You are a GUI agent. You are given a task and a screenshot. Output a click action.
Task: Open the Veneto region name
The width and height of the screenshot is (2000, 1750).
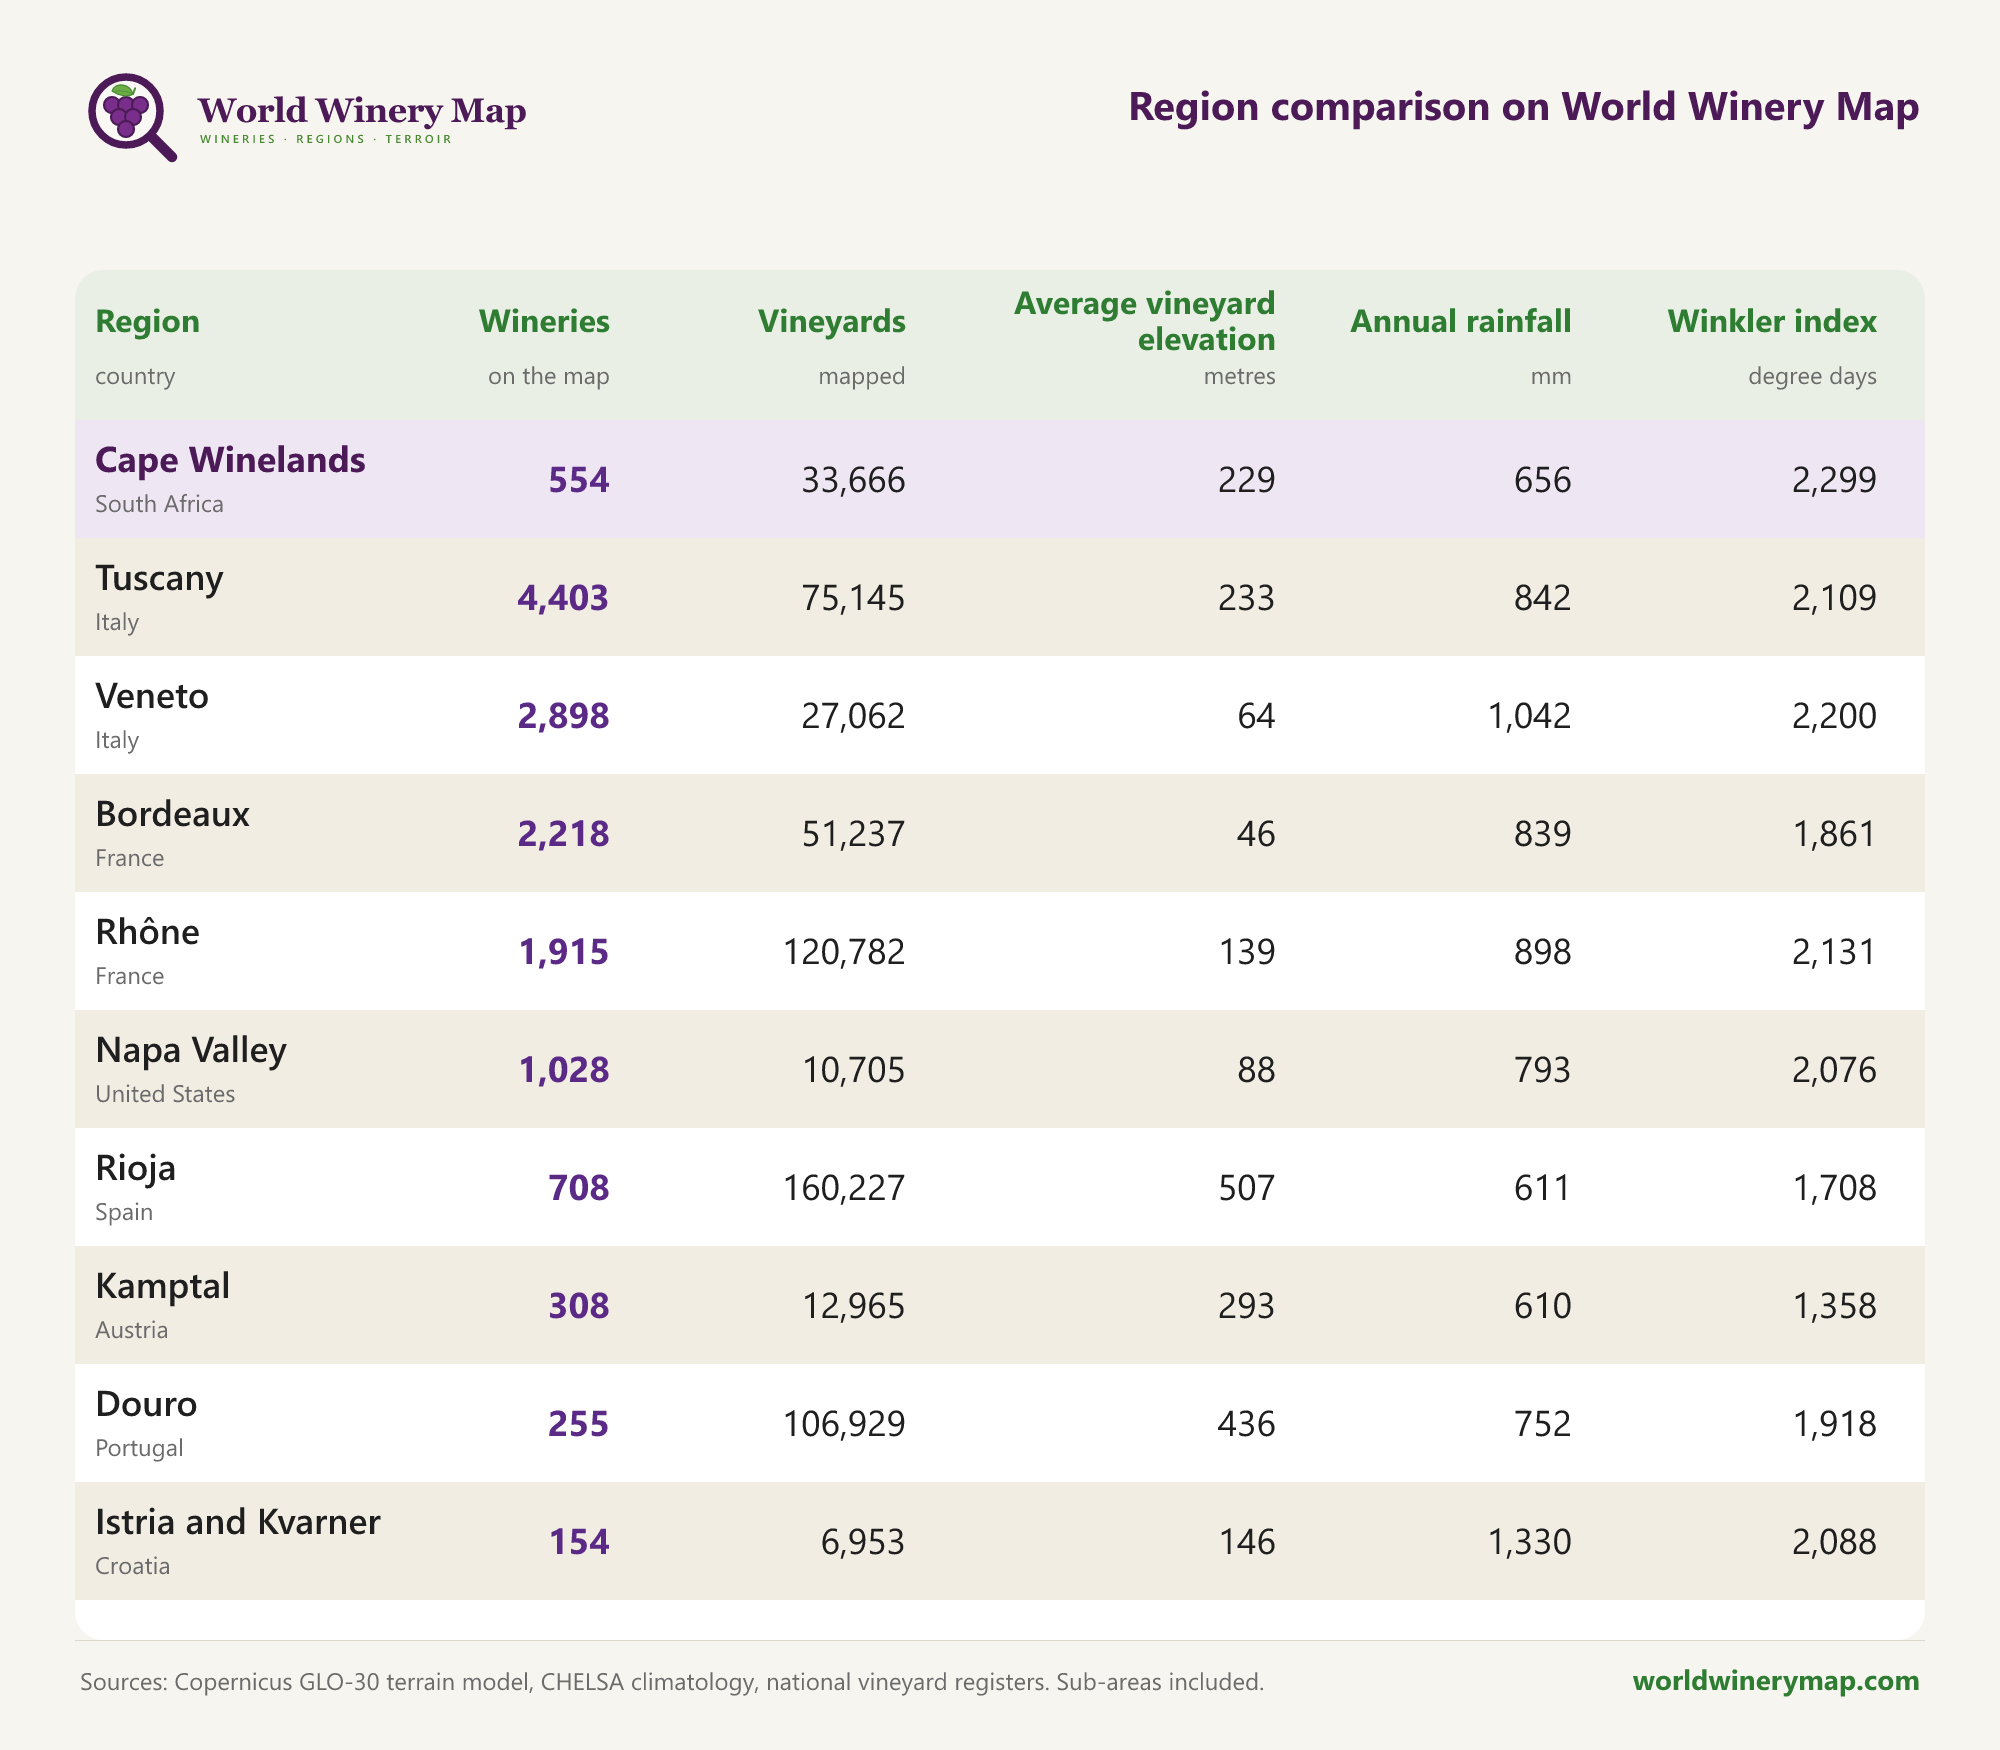coord(152,696)
